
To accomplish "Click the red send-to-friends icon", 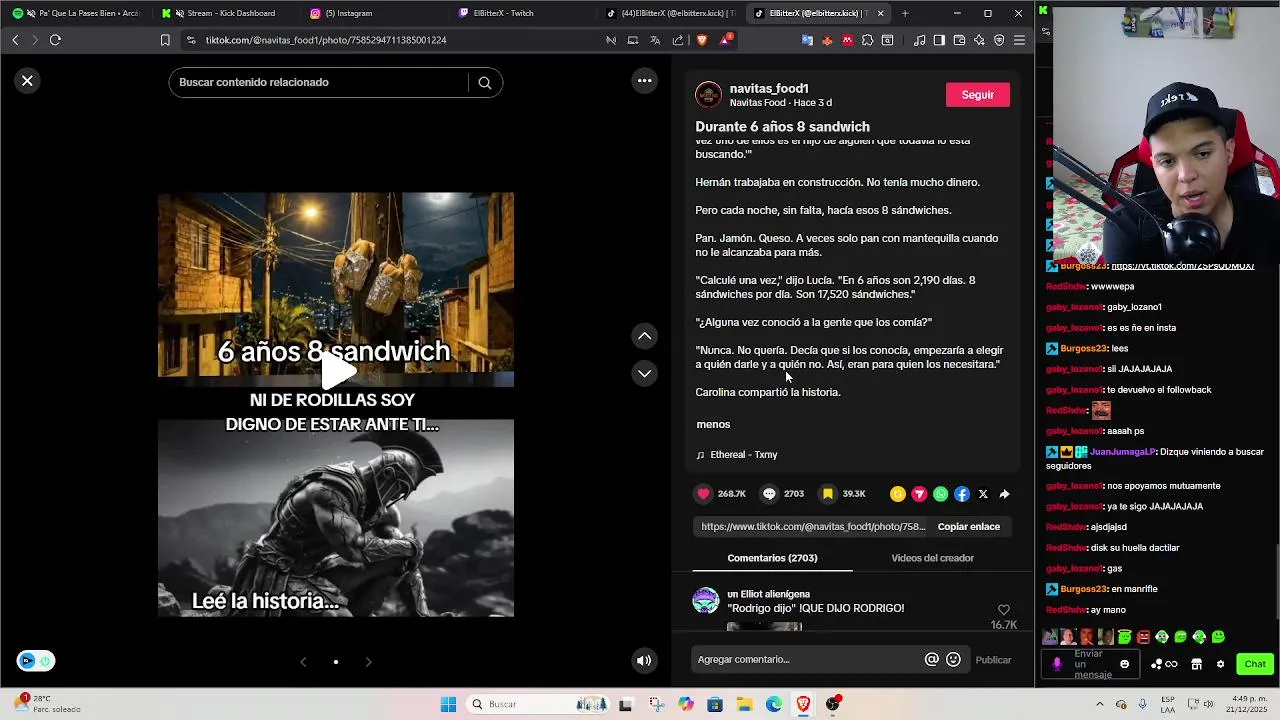I will click(919, 494).
